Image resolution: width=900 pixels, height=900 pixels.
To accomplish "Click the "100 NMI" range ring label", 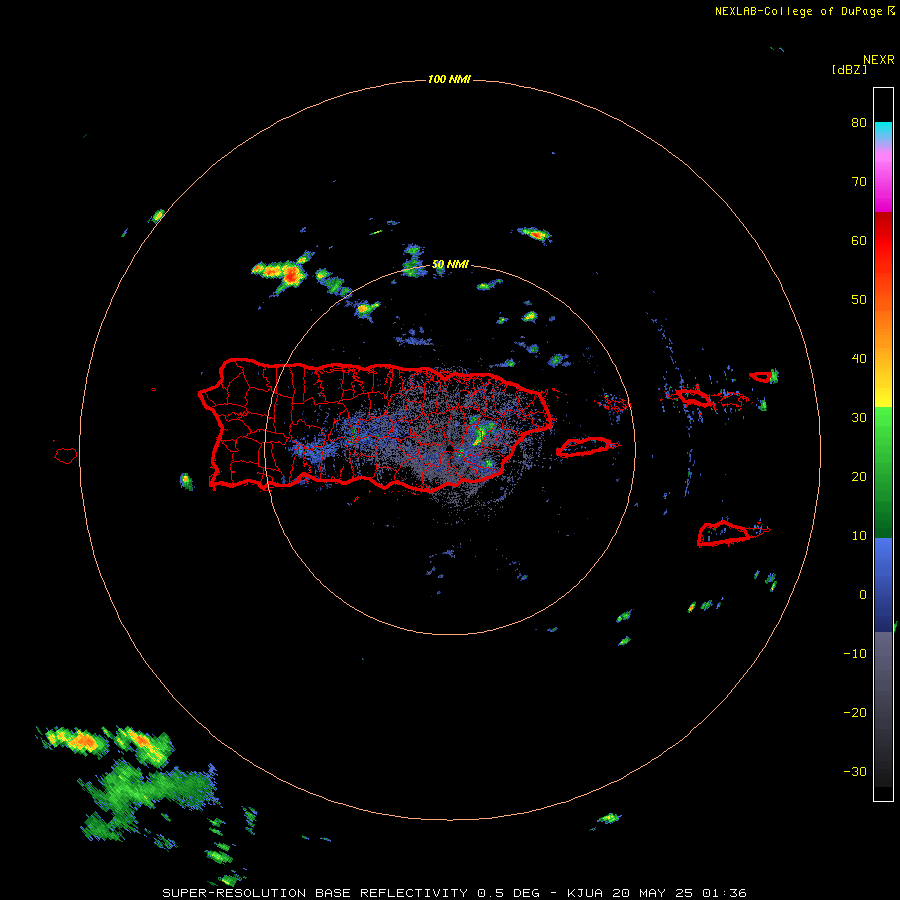I will click(x=449, y=79).
